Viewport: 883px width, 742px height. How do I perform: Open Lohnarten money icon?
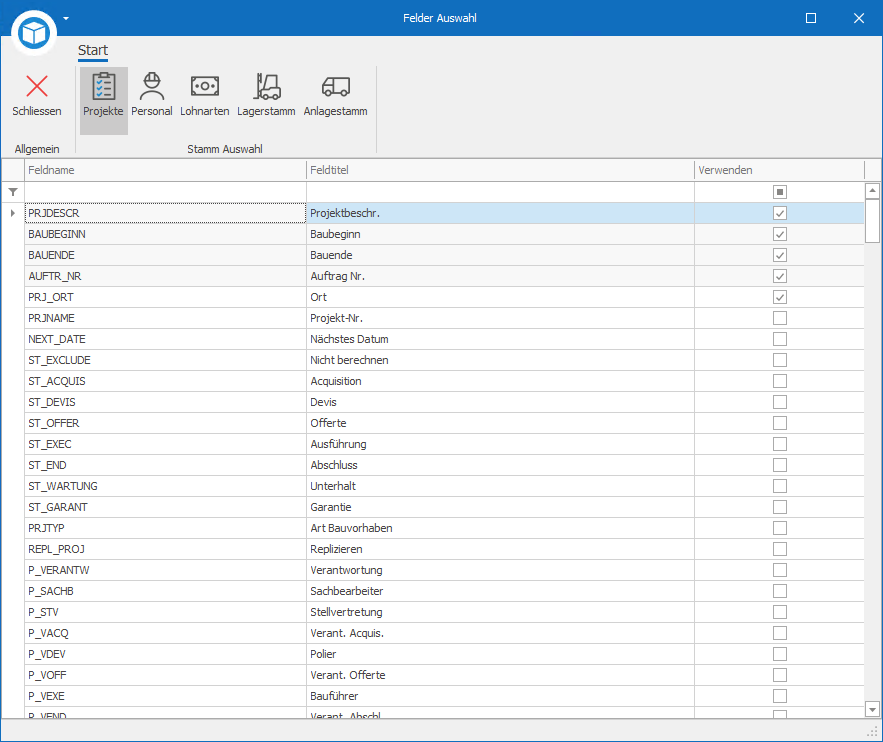click(x=205, y=86)
